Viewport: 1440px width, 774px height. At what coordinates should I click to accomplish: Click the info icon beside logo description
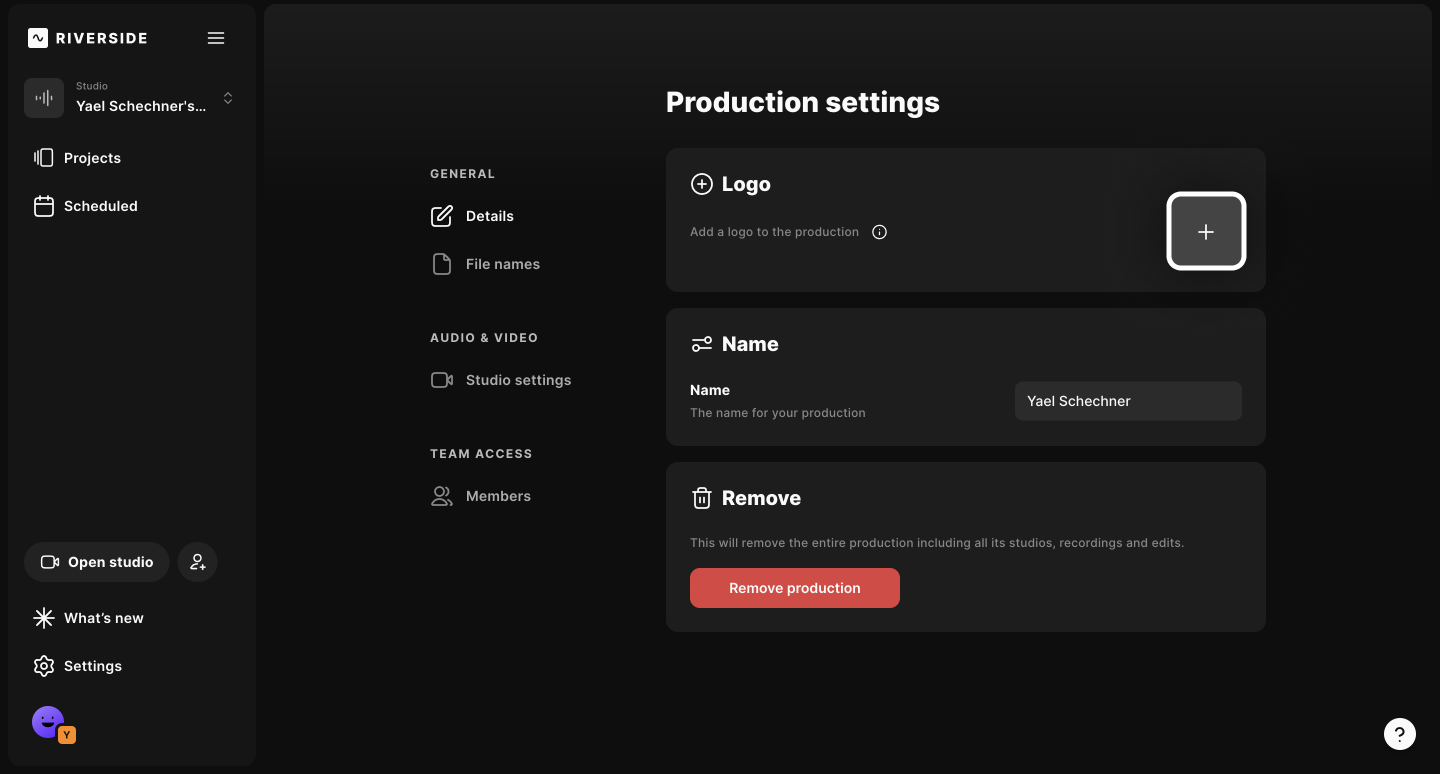(x=879, y=232)
